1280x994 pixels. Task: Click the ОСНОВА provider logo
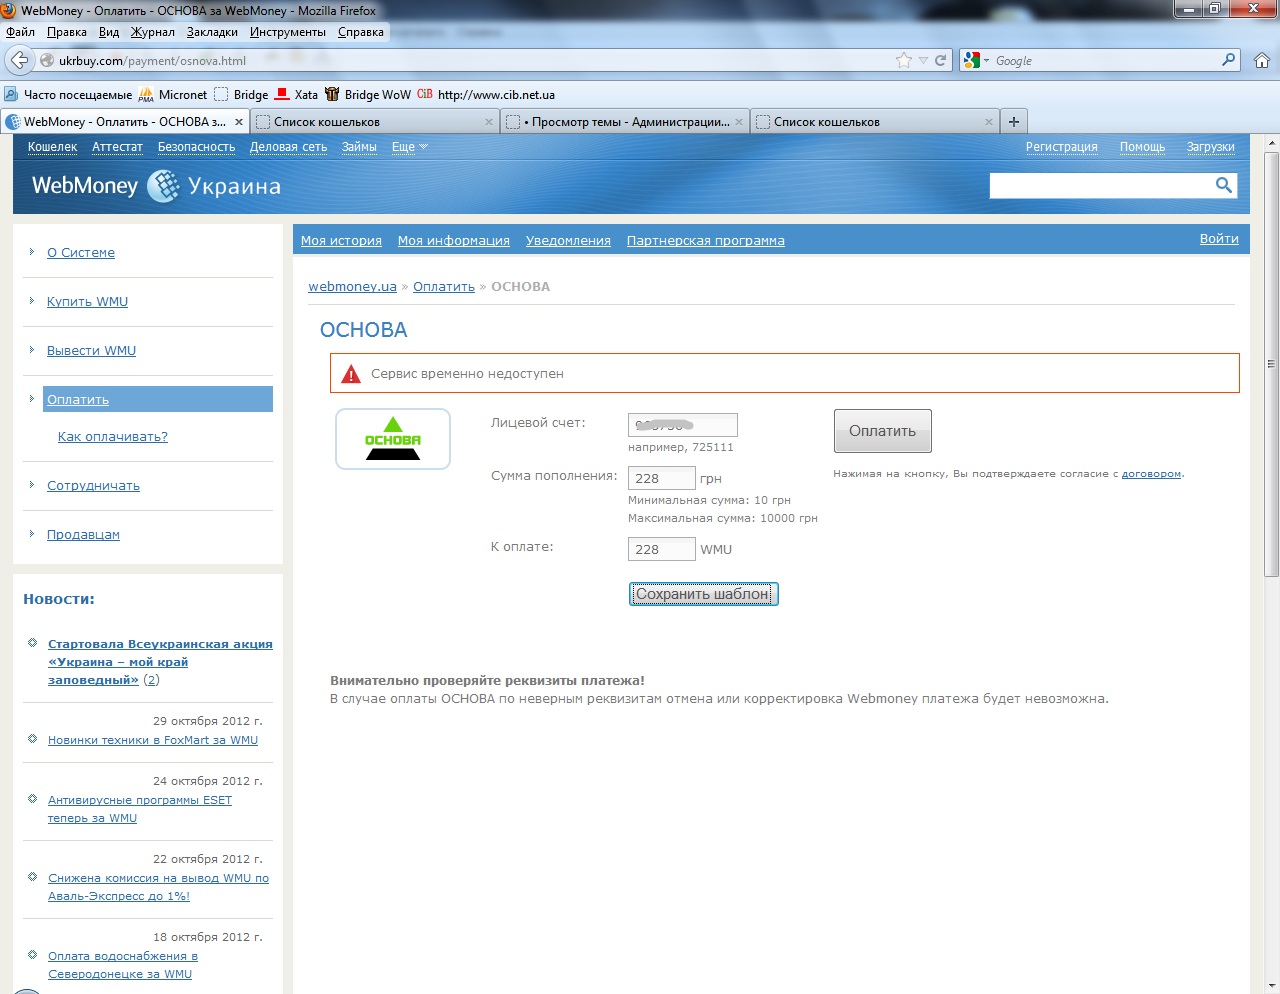[x=393, y=439]
